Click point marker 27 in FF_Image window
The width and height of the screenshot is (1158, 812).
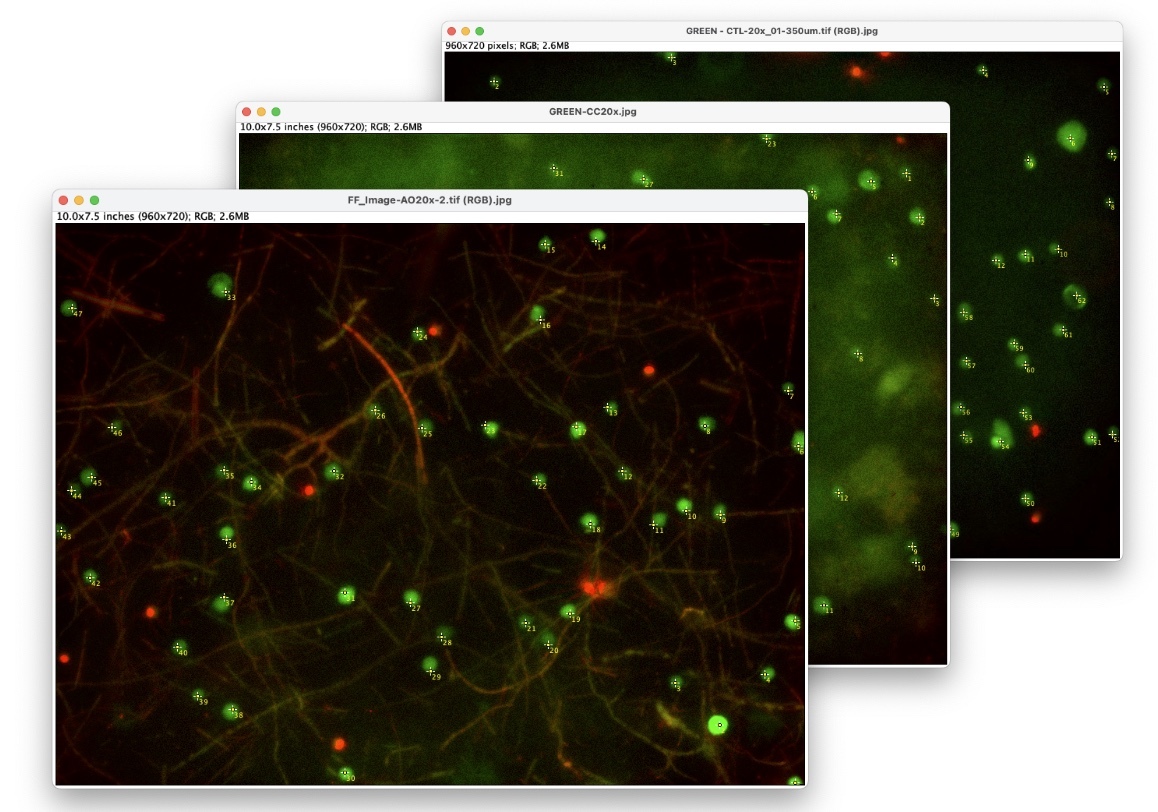click(x=411, y=604)
